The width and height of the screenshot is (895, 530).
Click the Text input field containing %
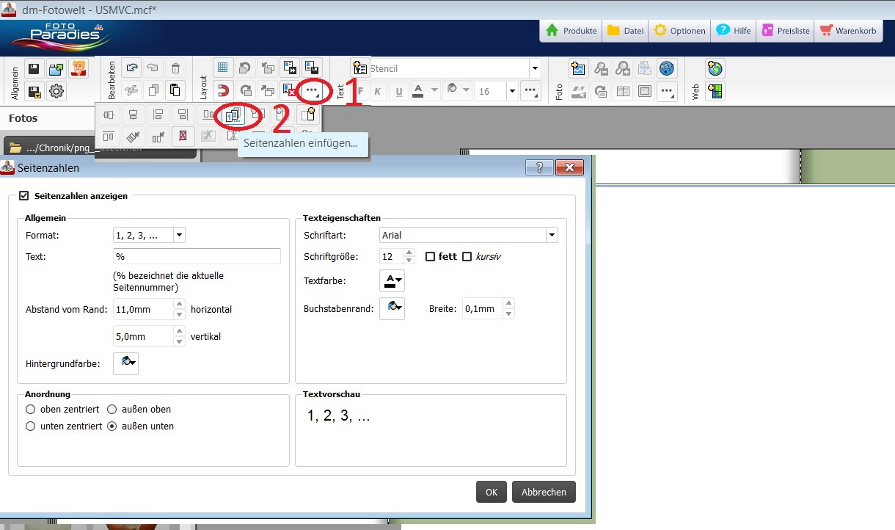[x=196, y=257]
